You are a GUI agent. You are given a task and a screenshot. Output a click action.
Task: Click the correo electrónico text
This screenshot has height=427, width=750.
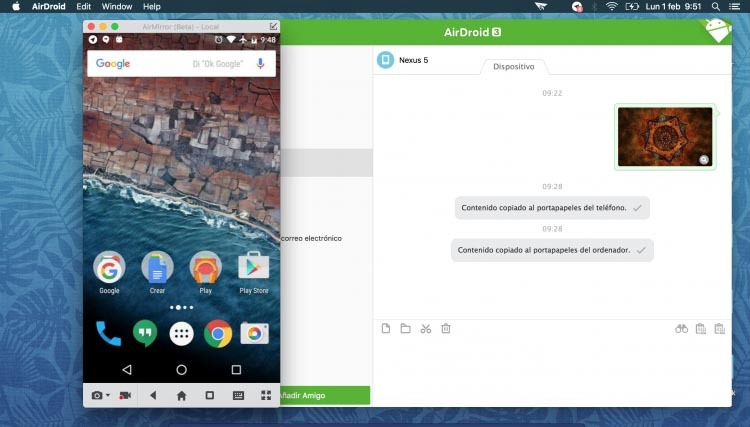pyautogui.click(x=311, y=238)
